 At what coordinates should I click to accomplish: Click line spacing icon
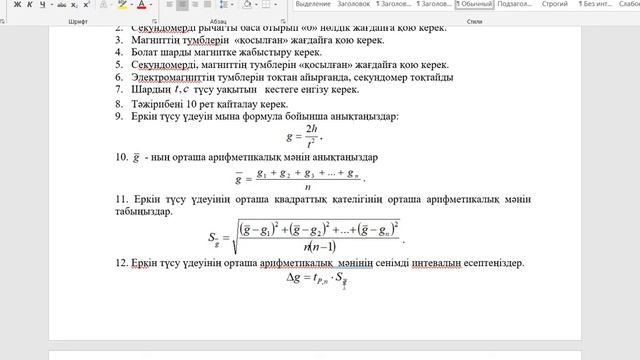(x=224, y=5)
